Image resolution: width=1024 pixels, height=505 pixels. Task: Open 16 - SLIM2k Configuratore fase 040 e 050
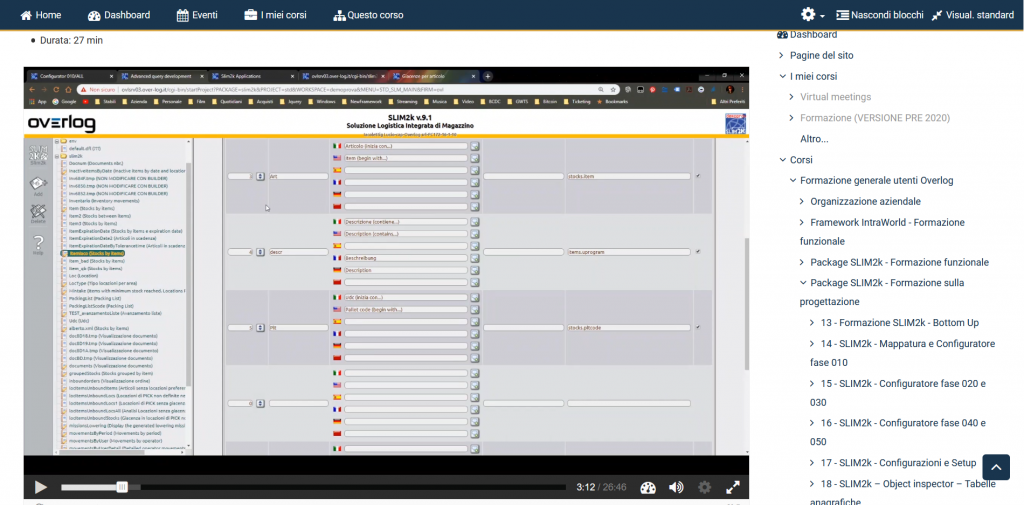[x=897, y=432]
